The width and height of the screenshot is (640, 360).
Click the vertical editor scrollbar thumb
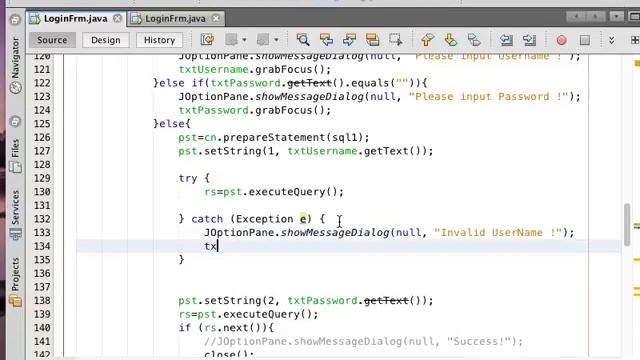(627, 224)
